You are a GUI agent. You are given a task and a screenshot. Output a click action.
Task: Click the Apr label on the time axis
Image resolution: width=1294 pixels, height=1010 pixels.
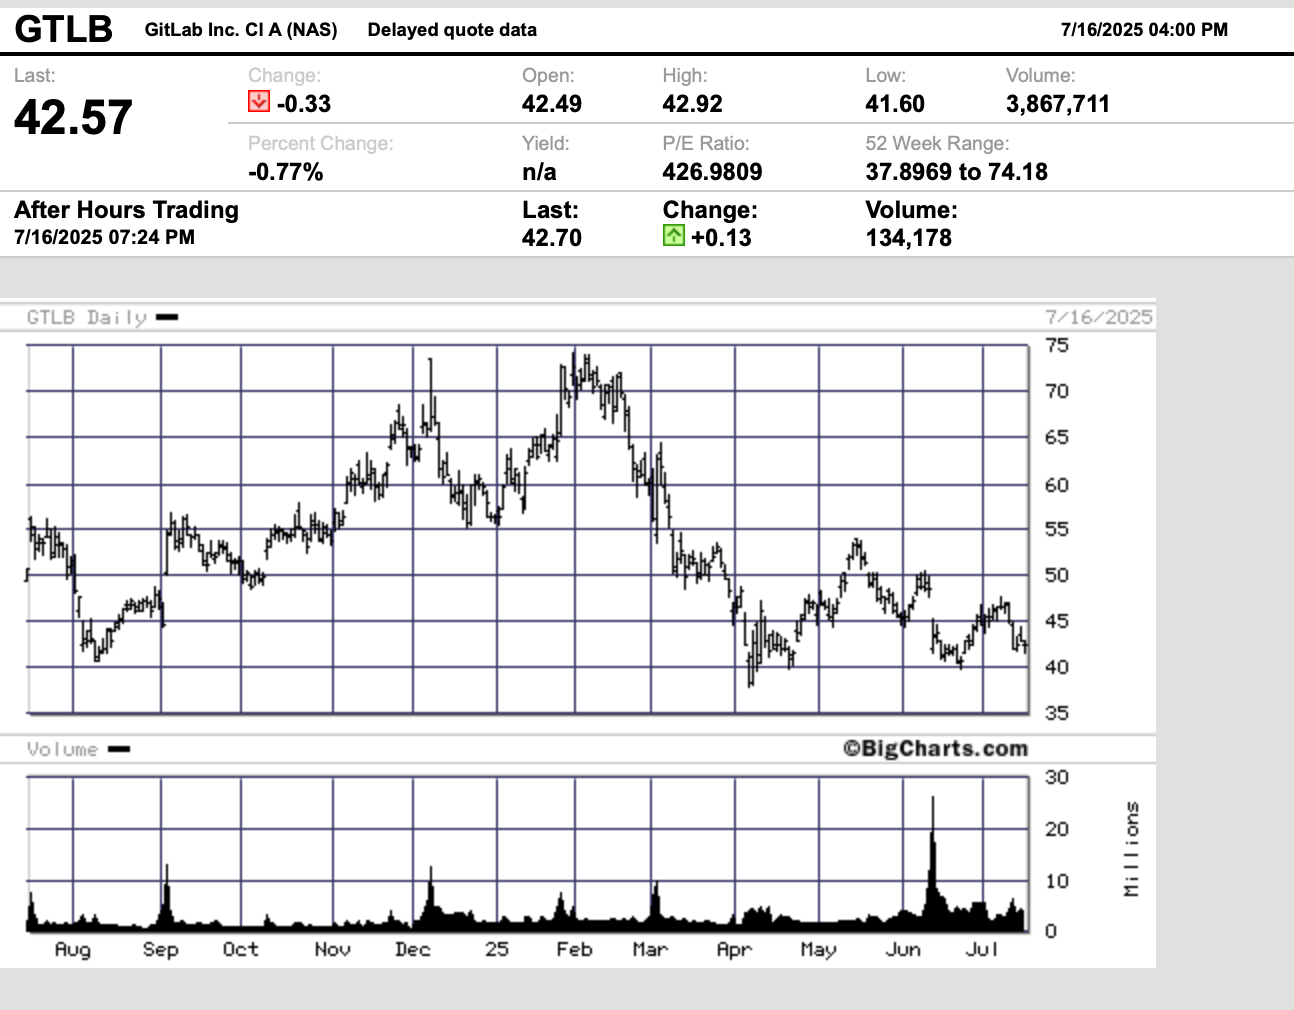(x=734, y=949)
